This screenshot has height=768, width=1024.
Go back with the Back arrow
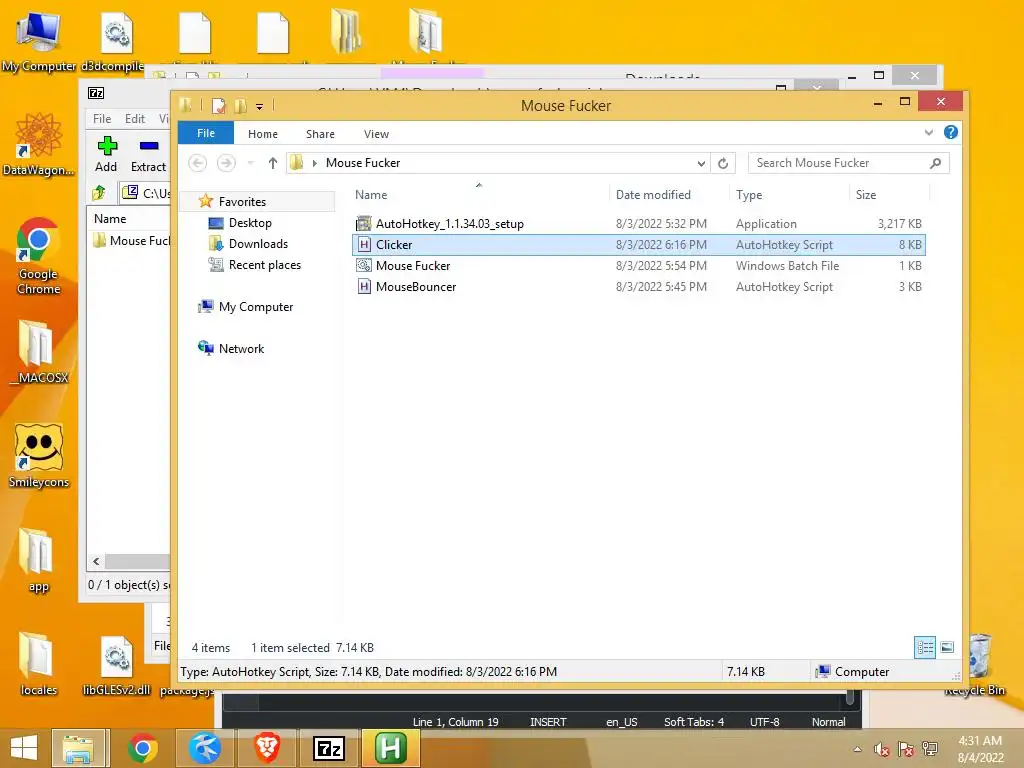(x=197, y=163)
